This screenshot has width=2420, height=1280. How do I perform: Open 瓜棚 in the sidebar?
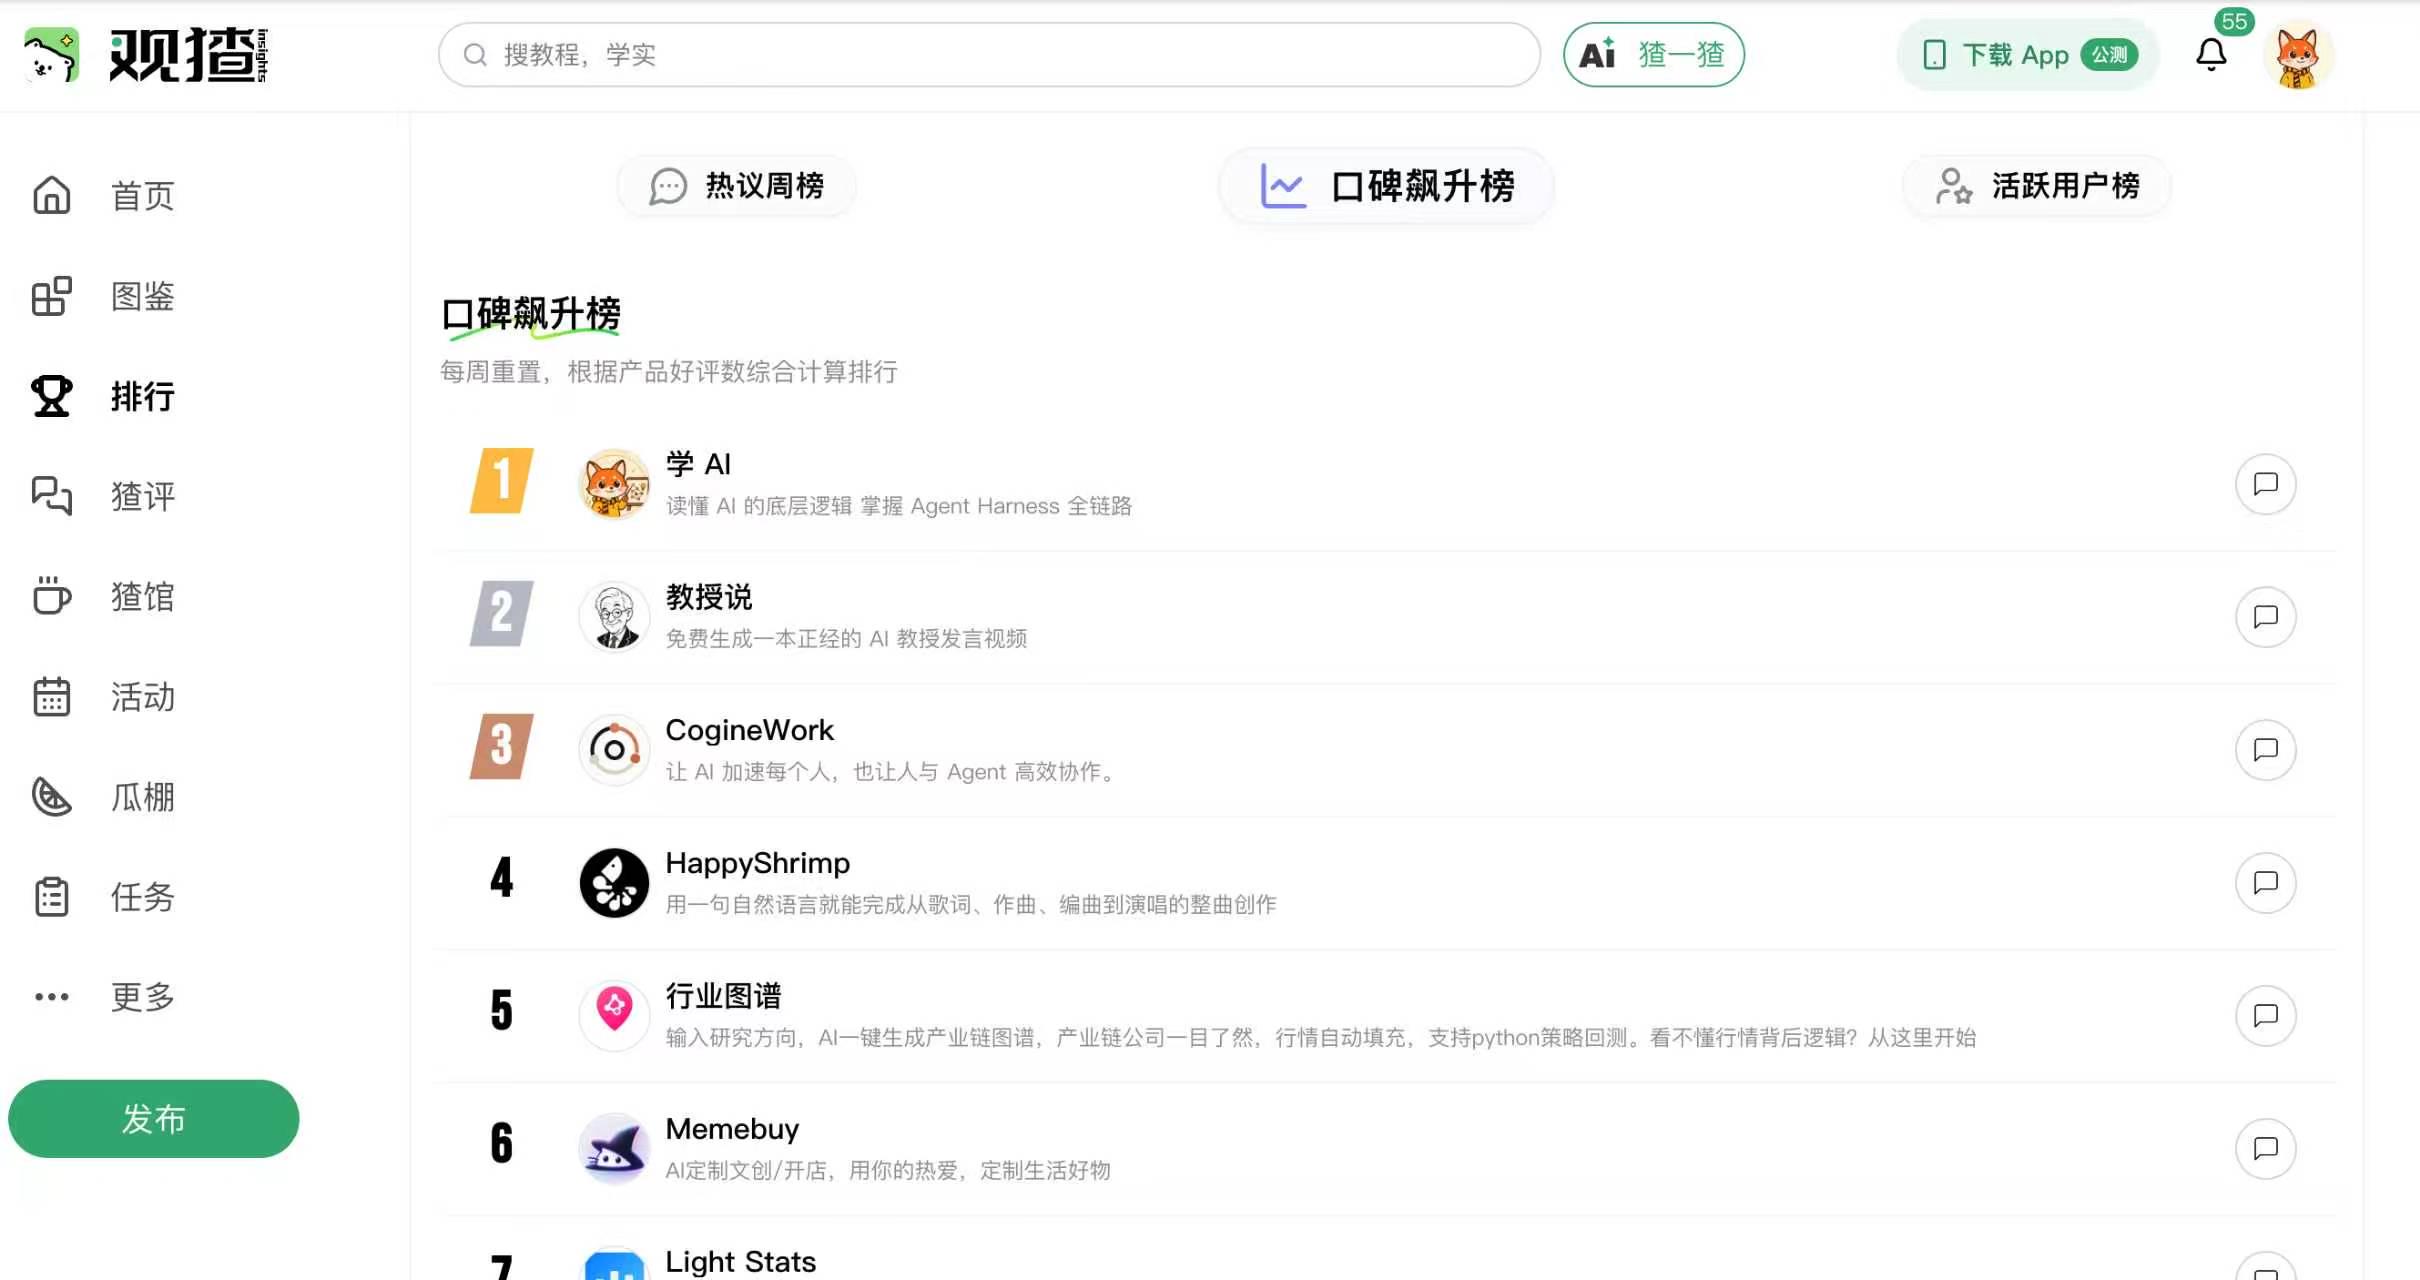click(x=142, y=797)
